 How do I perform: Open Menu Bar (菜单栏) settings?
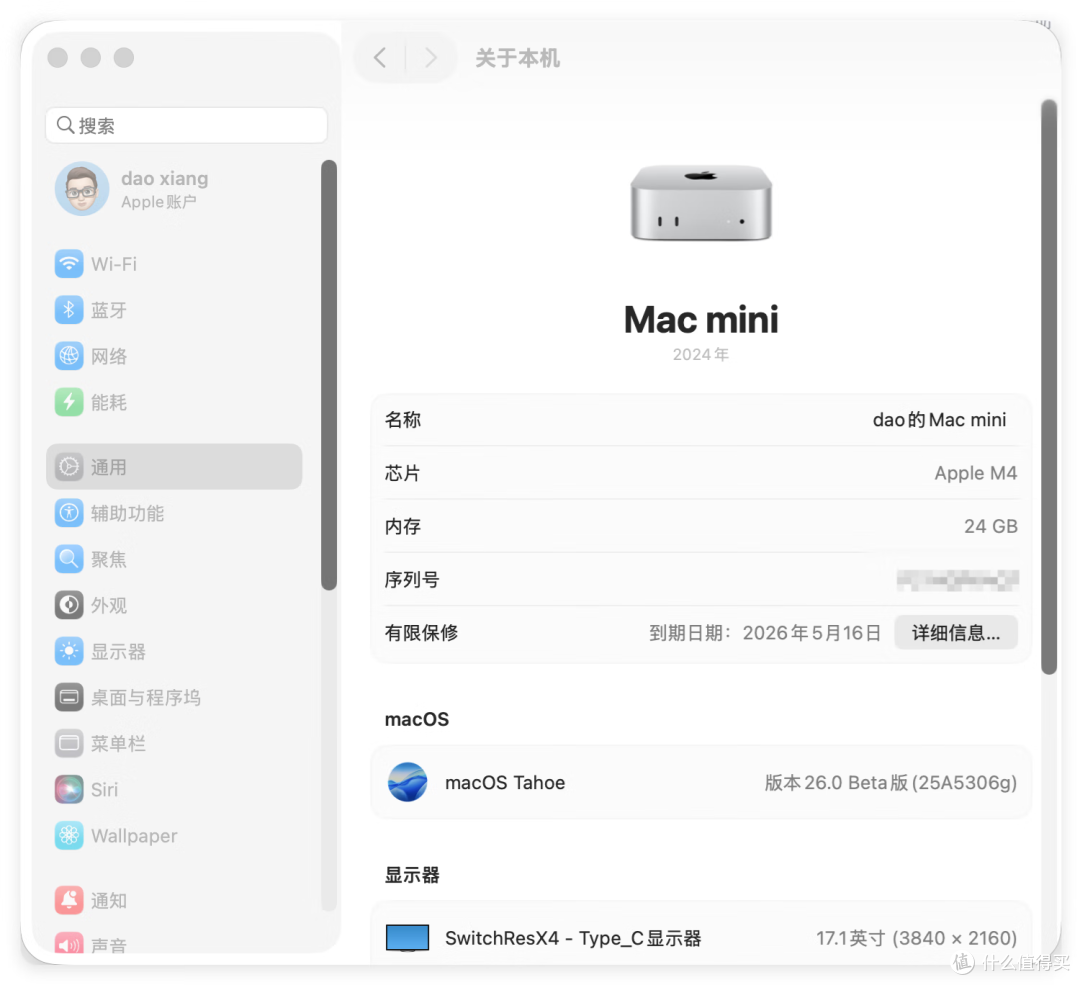pyautogui.click(x=118, y=743)
